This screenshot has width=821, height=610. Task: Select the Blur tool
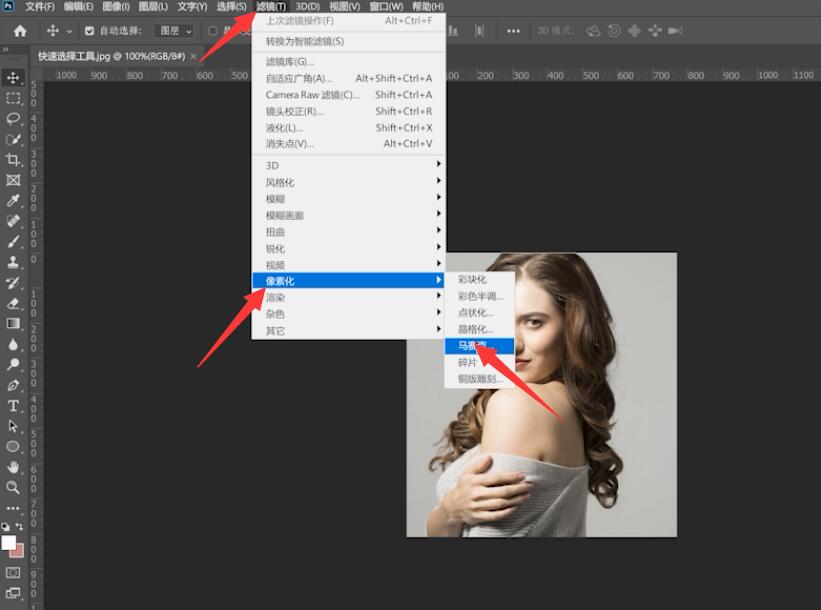point(13,344)
